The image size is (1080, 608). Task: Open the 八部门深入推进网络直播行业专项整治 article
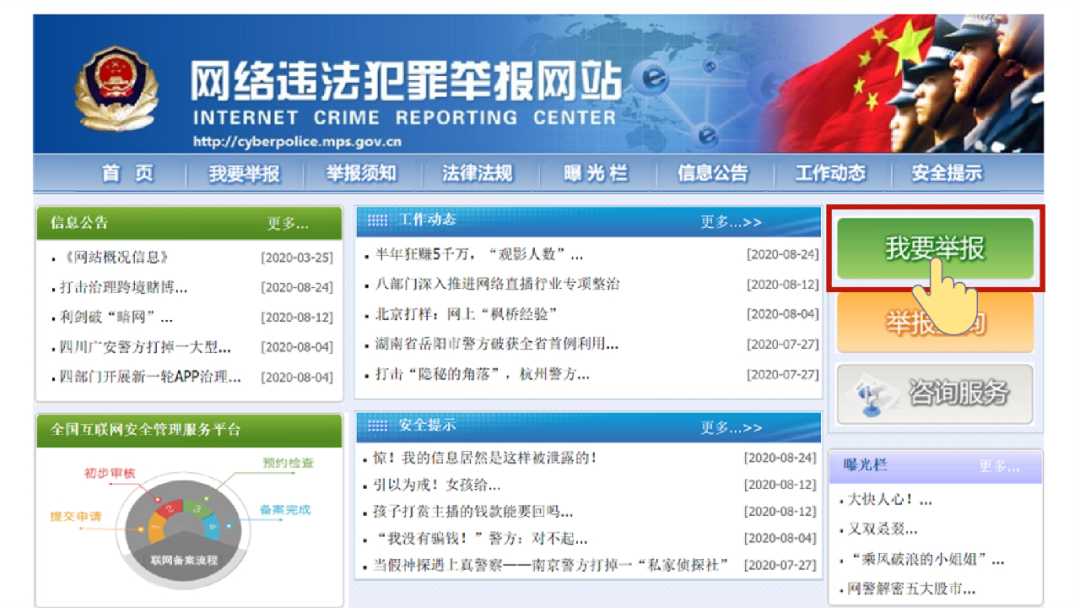(497, 284)
